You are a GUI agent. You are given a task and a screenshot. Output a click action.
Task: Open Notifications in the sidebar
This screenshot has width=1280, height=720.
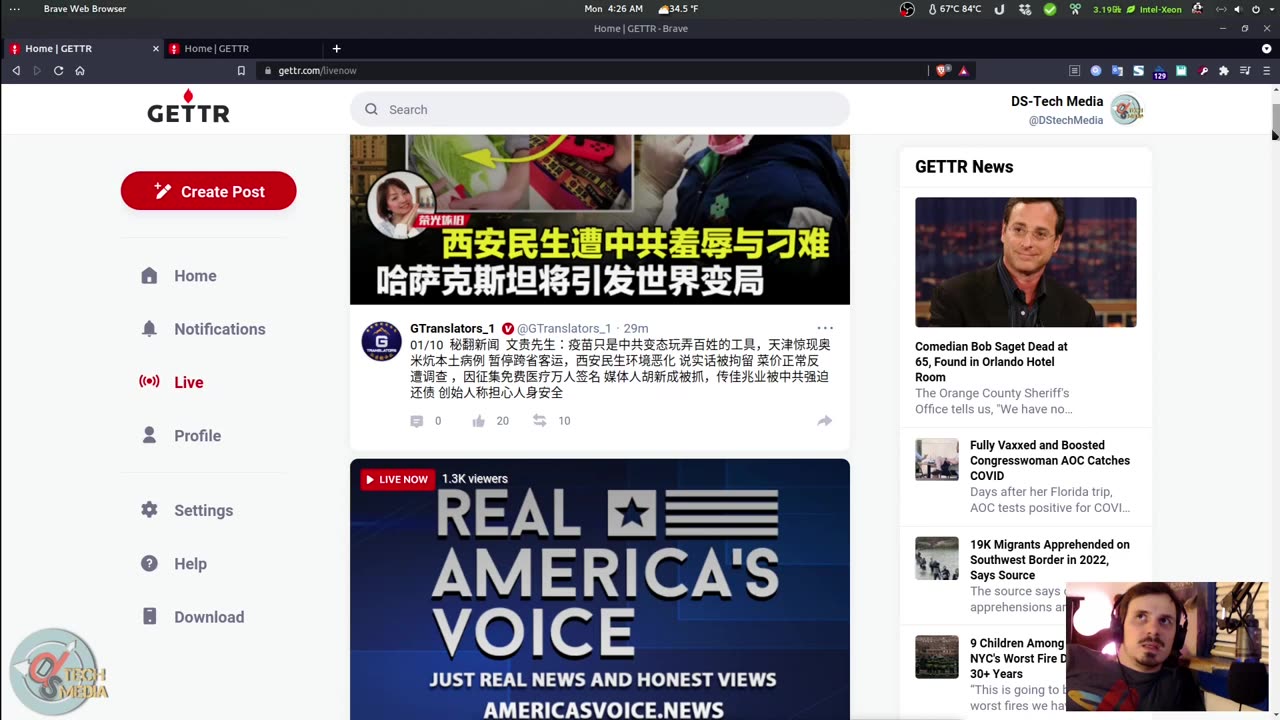220,329
